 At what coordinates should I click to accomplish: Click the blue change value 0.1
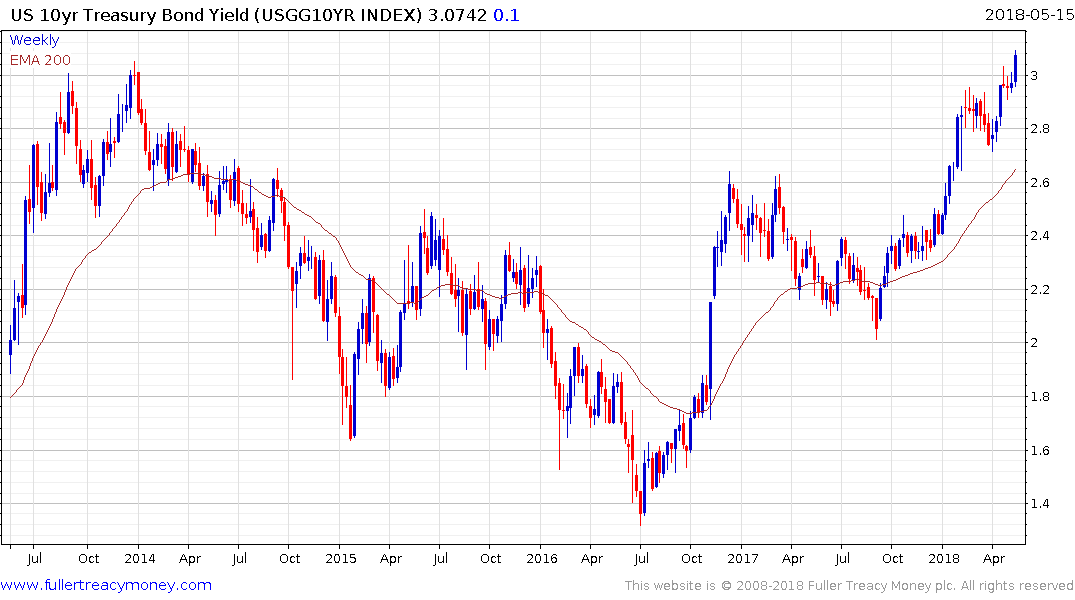point(506,15)
